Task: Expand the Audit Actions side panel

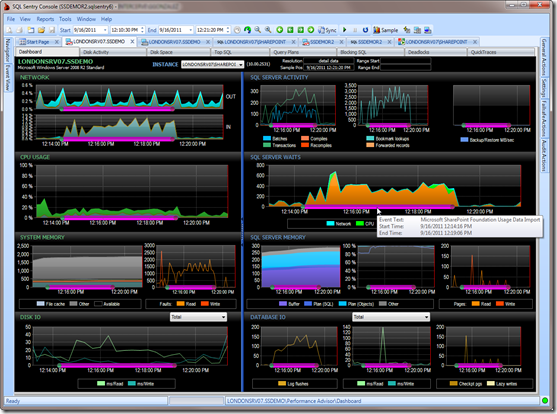Action: tap(544, 156)
